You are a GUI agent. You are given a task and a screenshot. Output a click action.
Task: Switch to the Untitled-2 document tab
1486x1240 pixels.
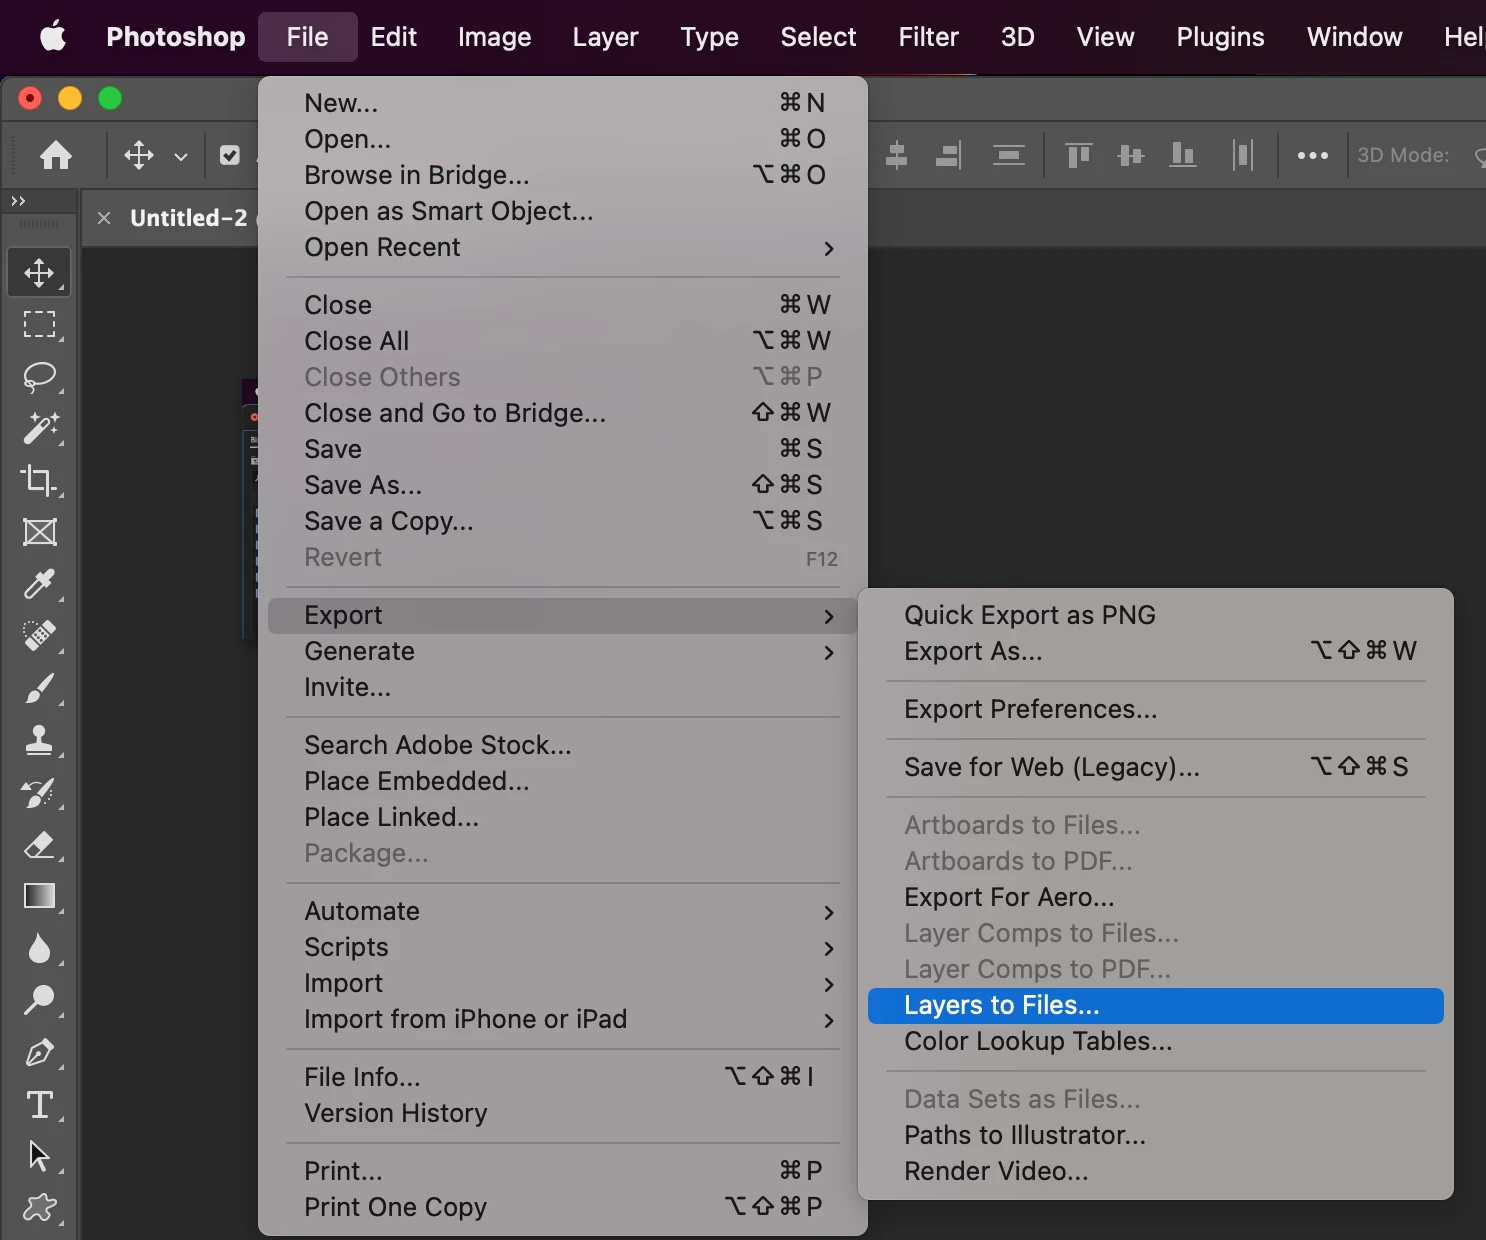[188, 218]
